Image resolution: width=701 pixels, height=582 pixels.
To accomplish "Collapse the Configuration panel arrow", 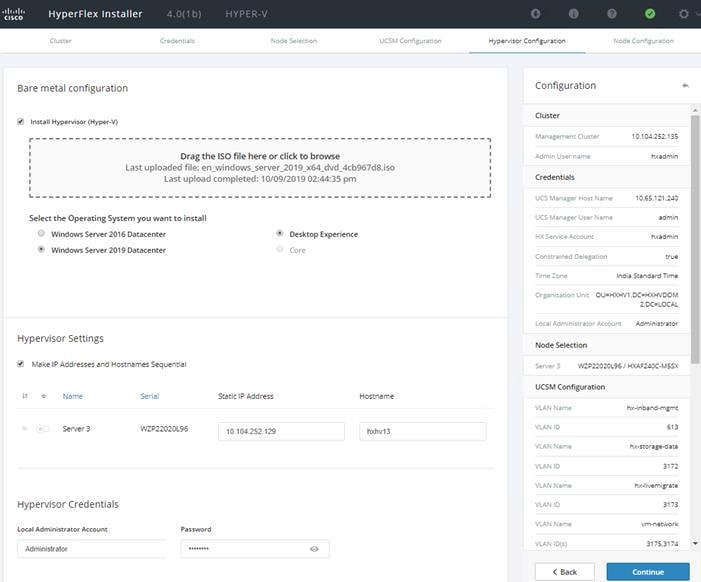I will [685, 85].
